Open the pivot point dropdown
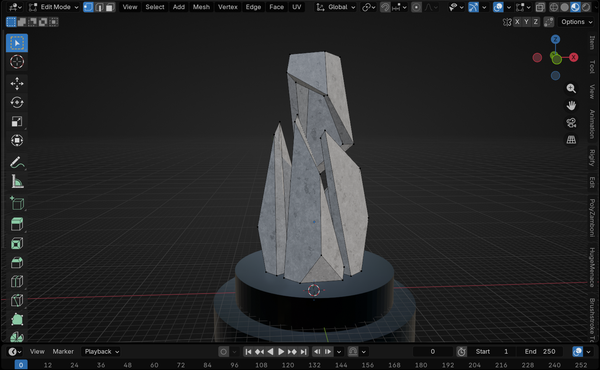 pos(368,7)
